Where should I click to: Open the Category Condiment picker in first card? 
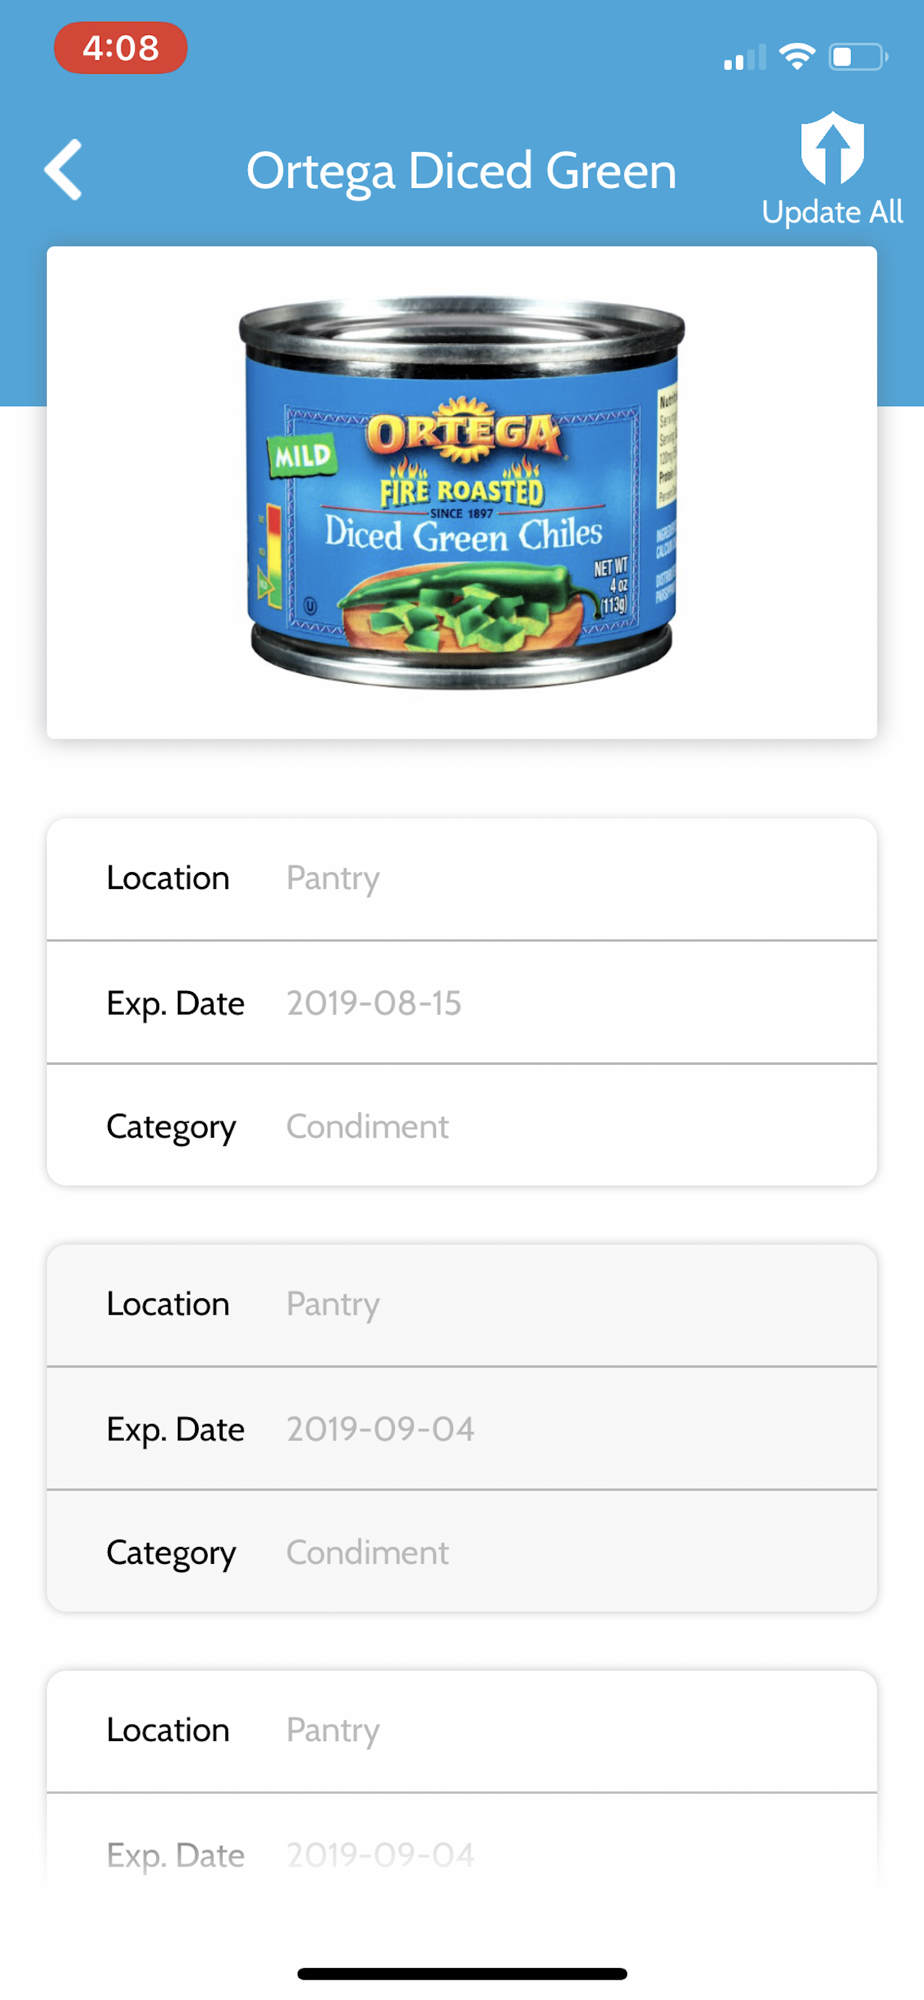coord(462,1126)
